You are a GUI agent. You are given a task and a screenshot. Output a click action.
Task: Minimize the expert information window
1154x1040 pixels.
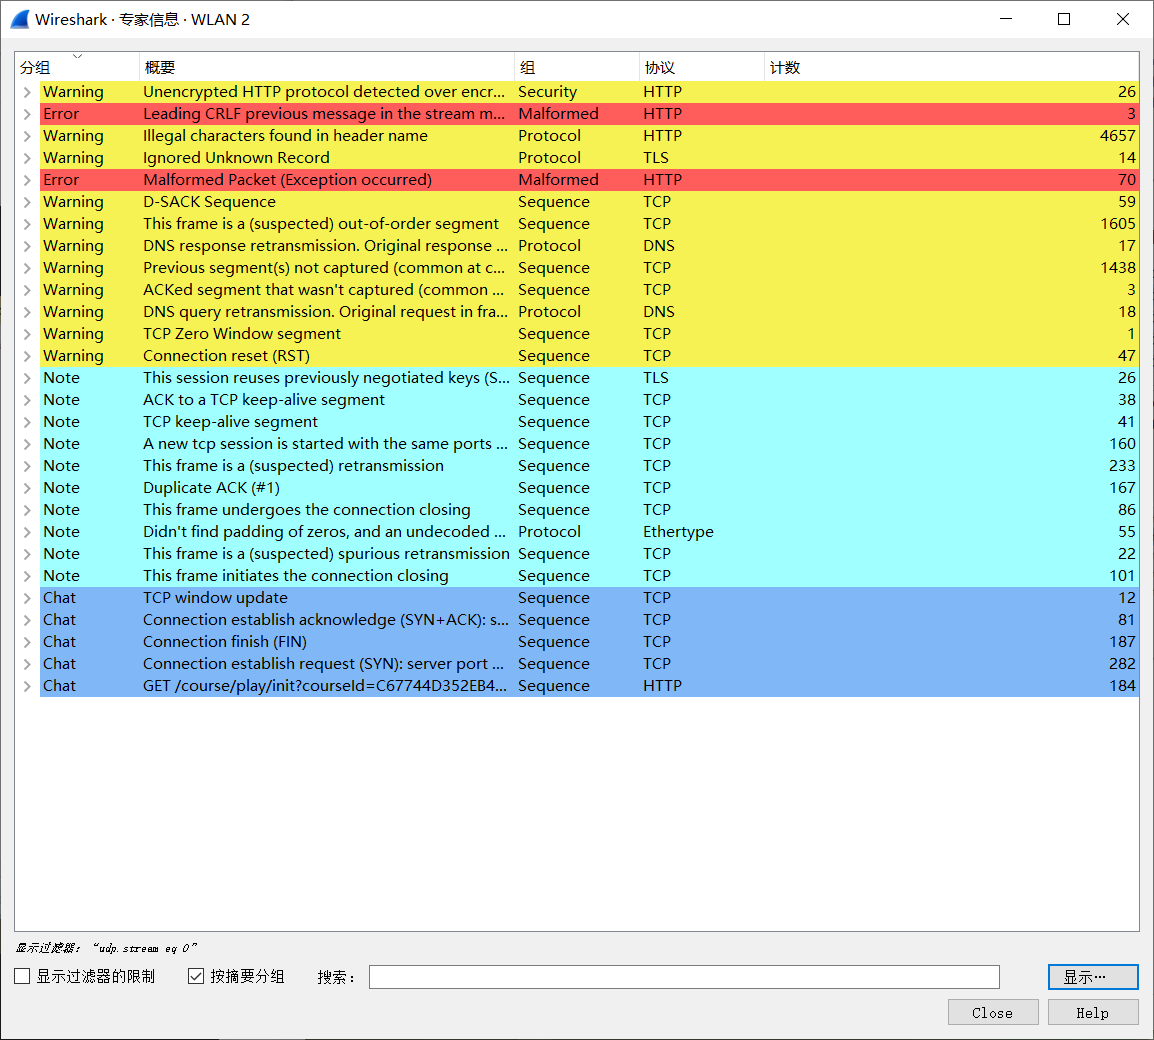point(1006,19)
